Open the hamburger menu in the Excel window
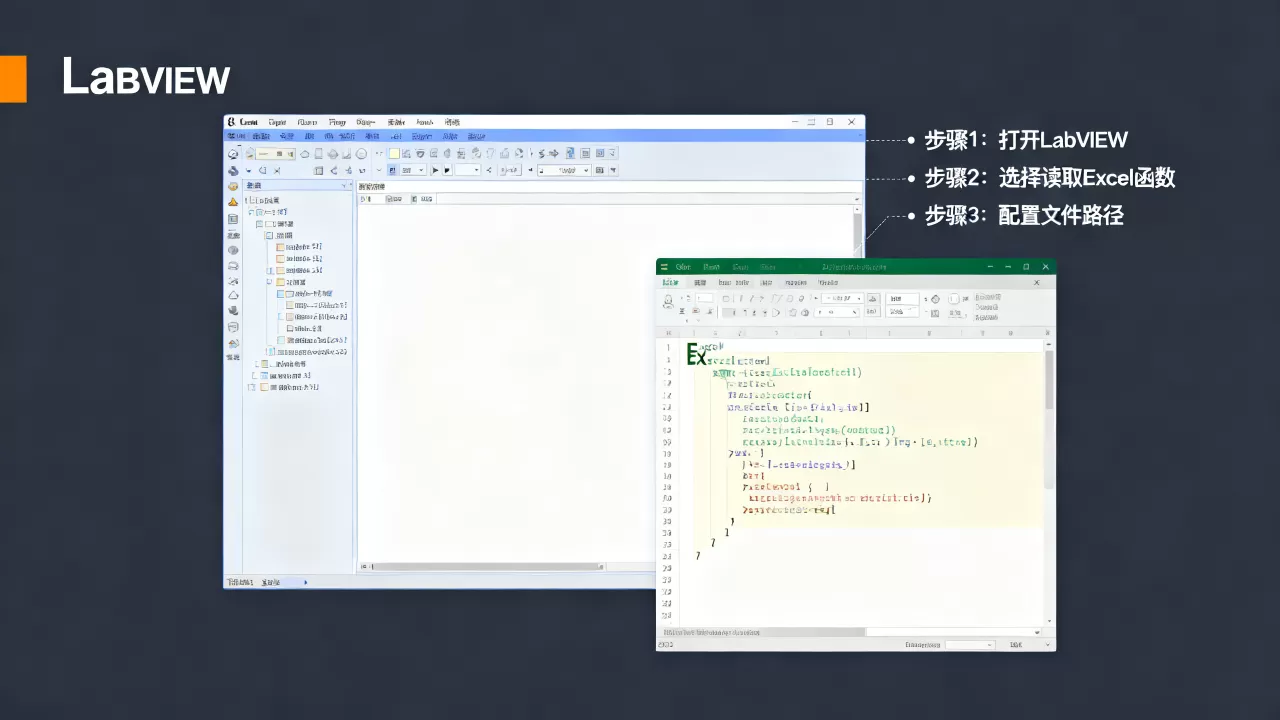This screenshot has height=720, width=1280. click(664, 267)
